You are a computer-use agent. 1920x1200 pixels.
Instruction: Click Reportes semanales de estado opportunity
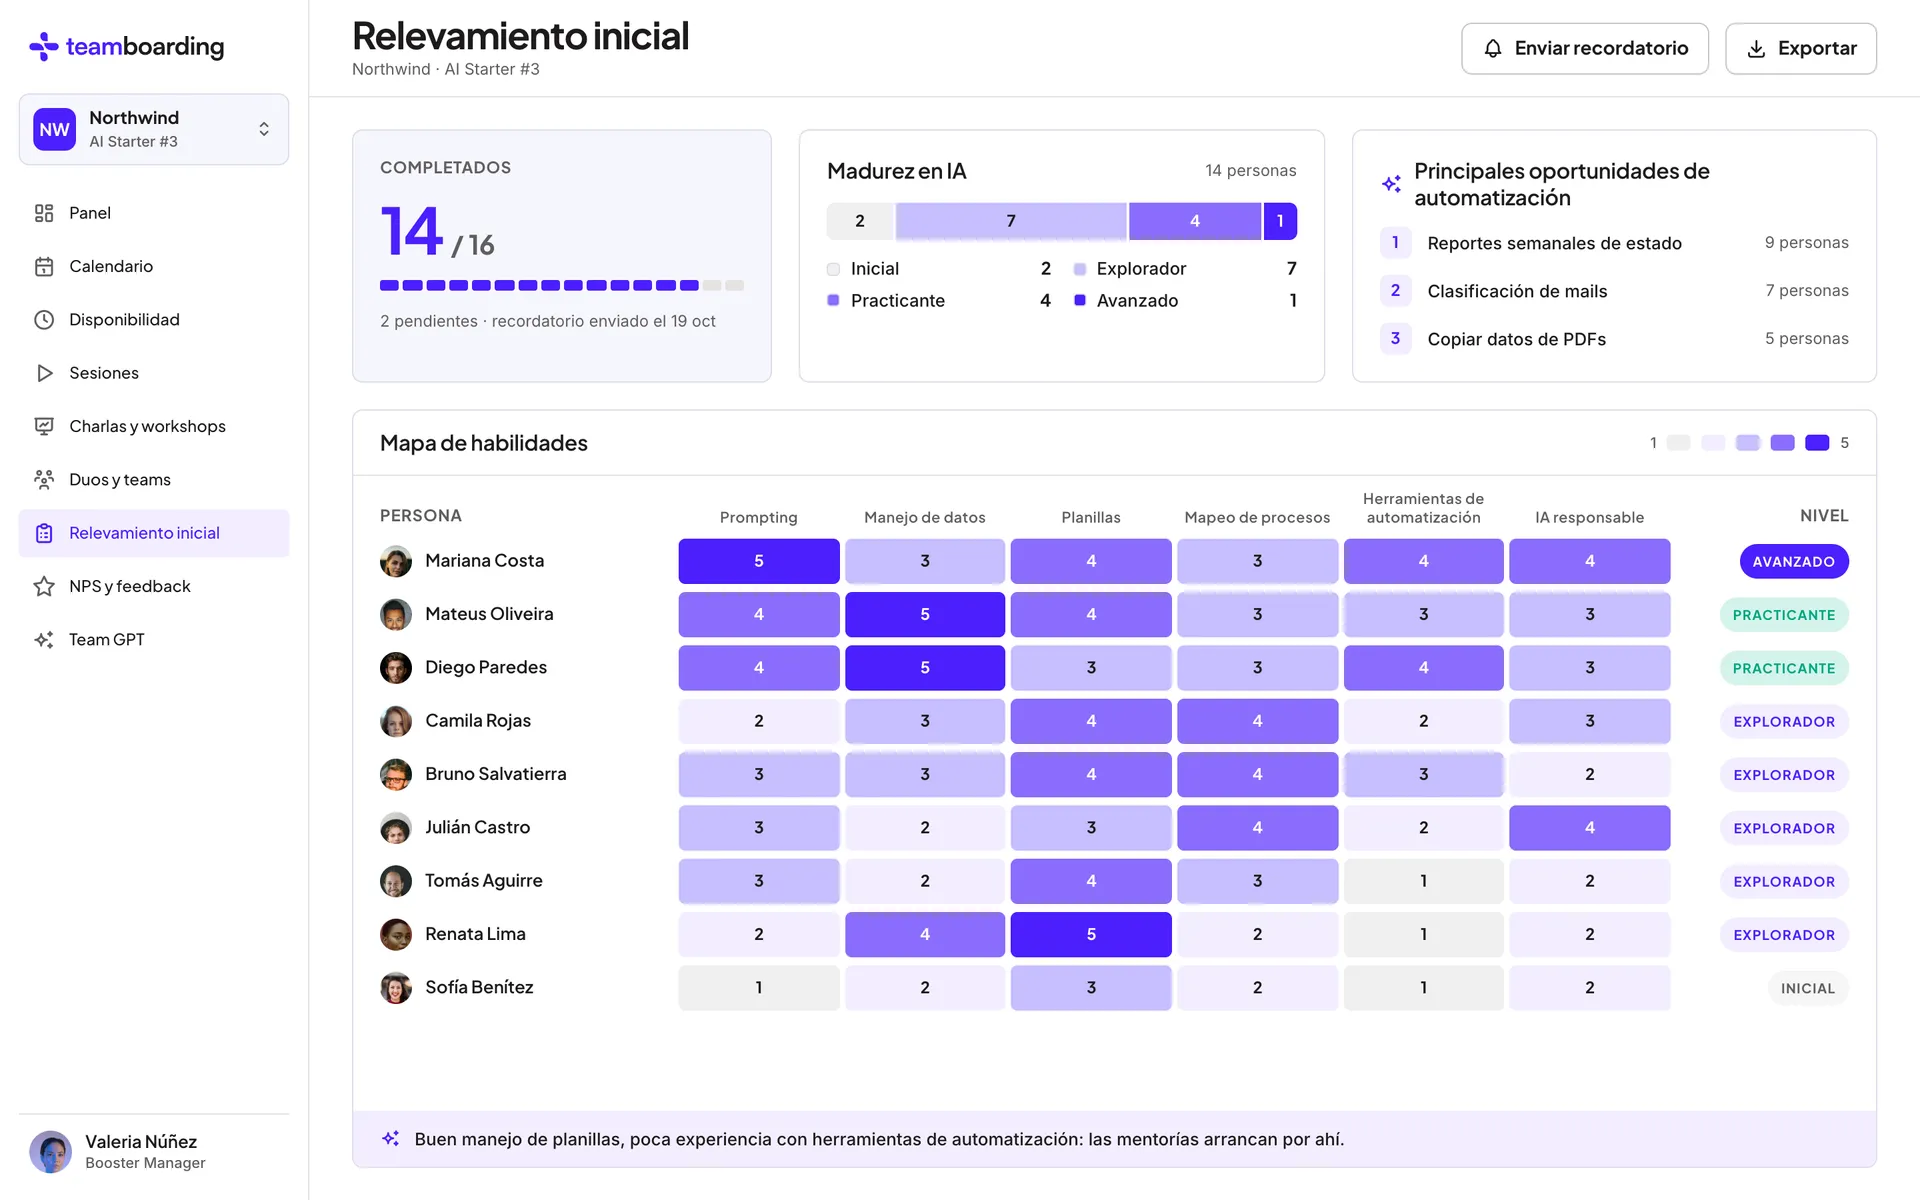1614,243
